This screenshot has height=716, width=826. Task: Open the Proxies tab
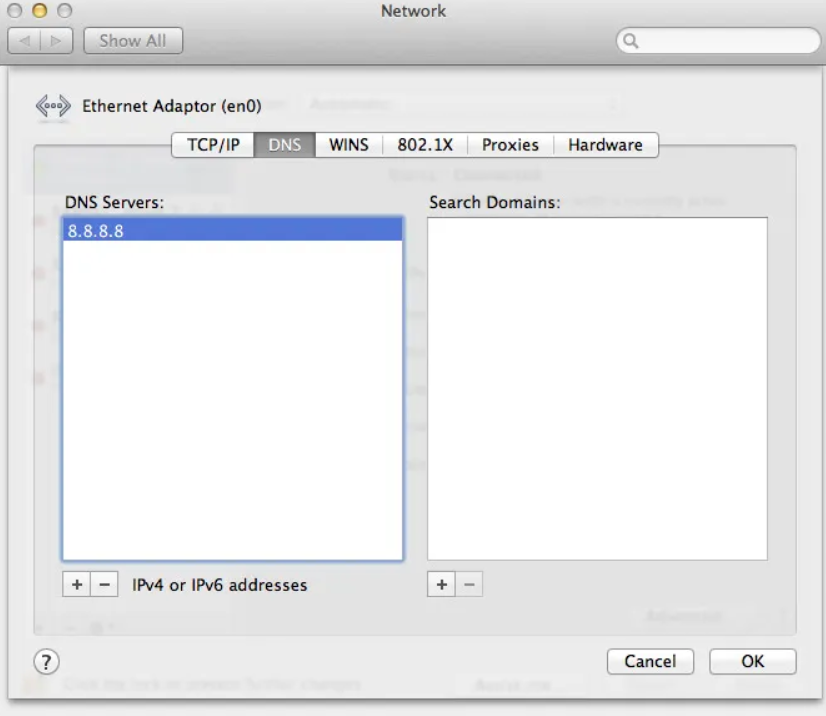tap(510, 145)
